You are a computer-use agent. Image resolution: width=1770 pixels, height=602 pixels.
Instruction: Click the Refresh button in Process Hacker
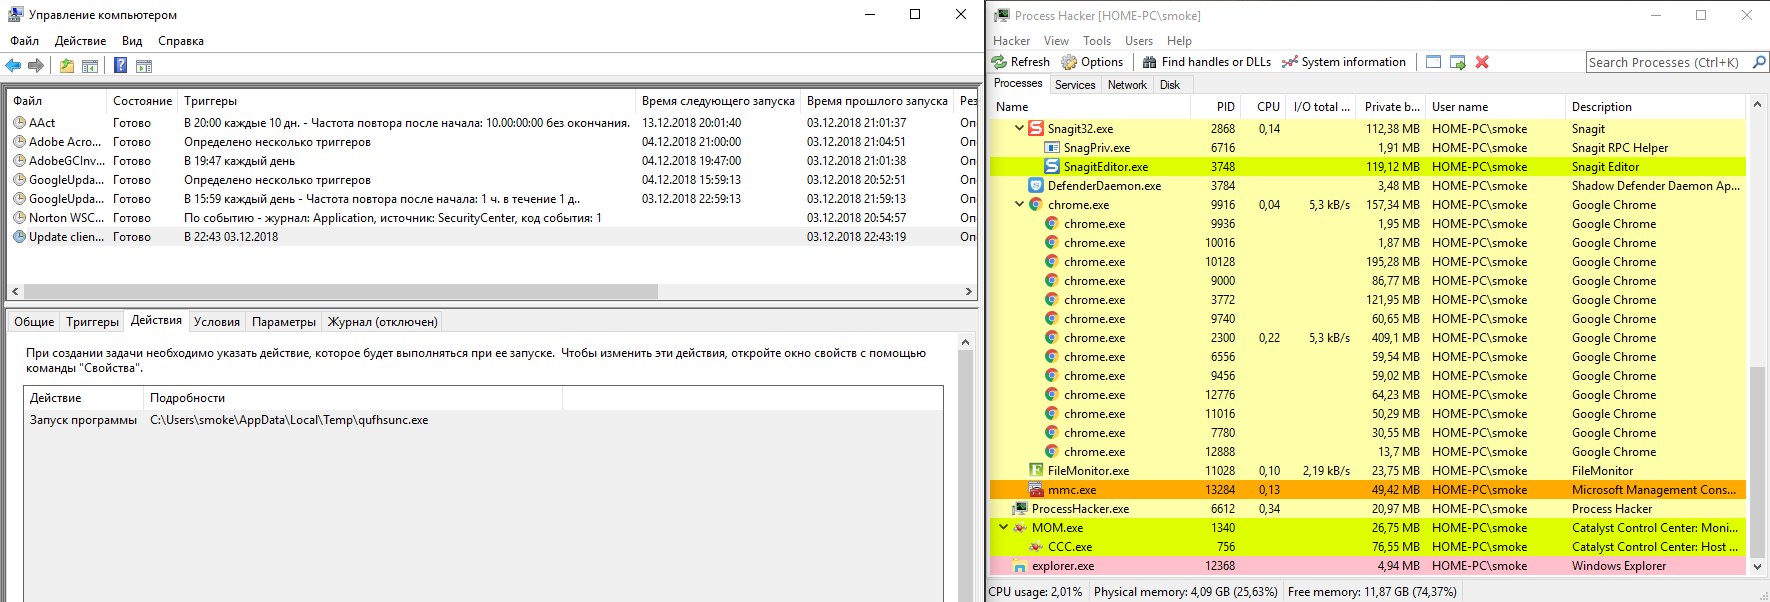click(x=1020, y=62)
